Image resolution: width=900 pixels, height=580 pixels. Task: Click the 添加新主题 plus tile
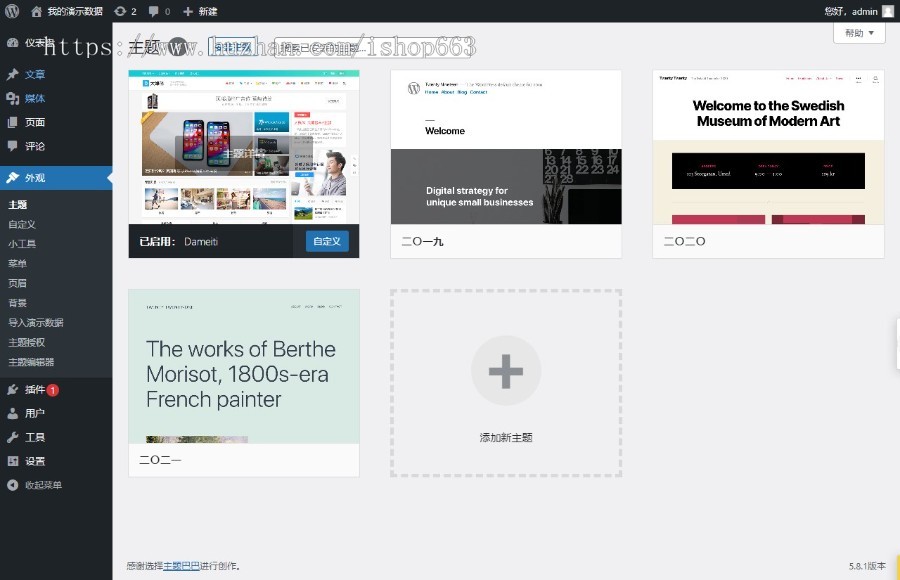point(505,382)
